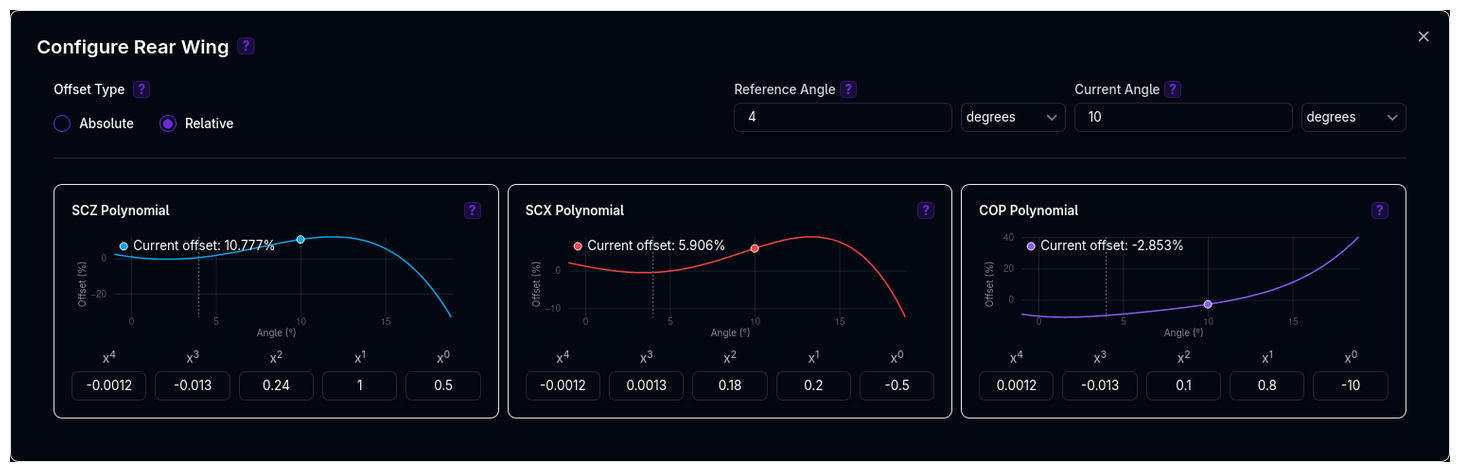Edit SCX x² coefficient field
This screenshot has height=472, width=1460.
tap(730, 386)
